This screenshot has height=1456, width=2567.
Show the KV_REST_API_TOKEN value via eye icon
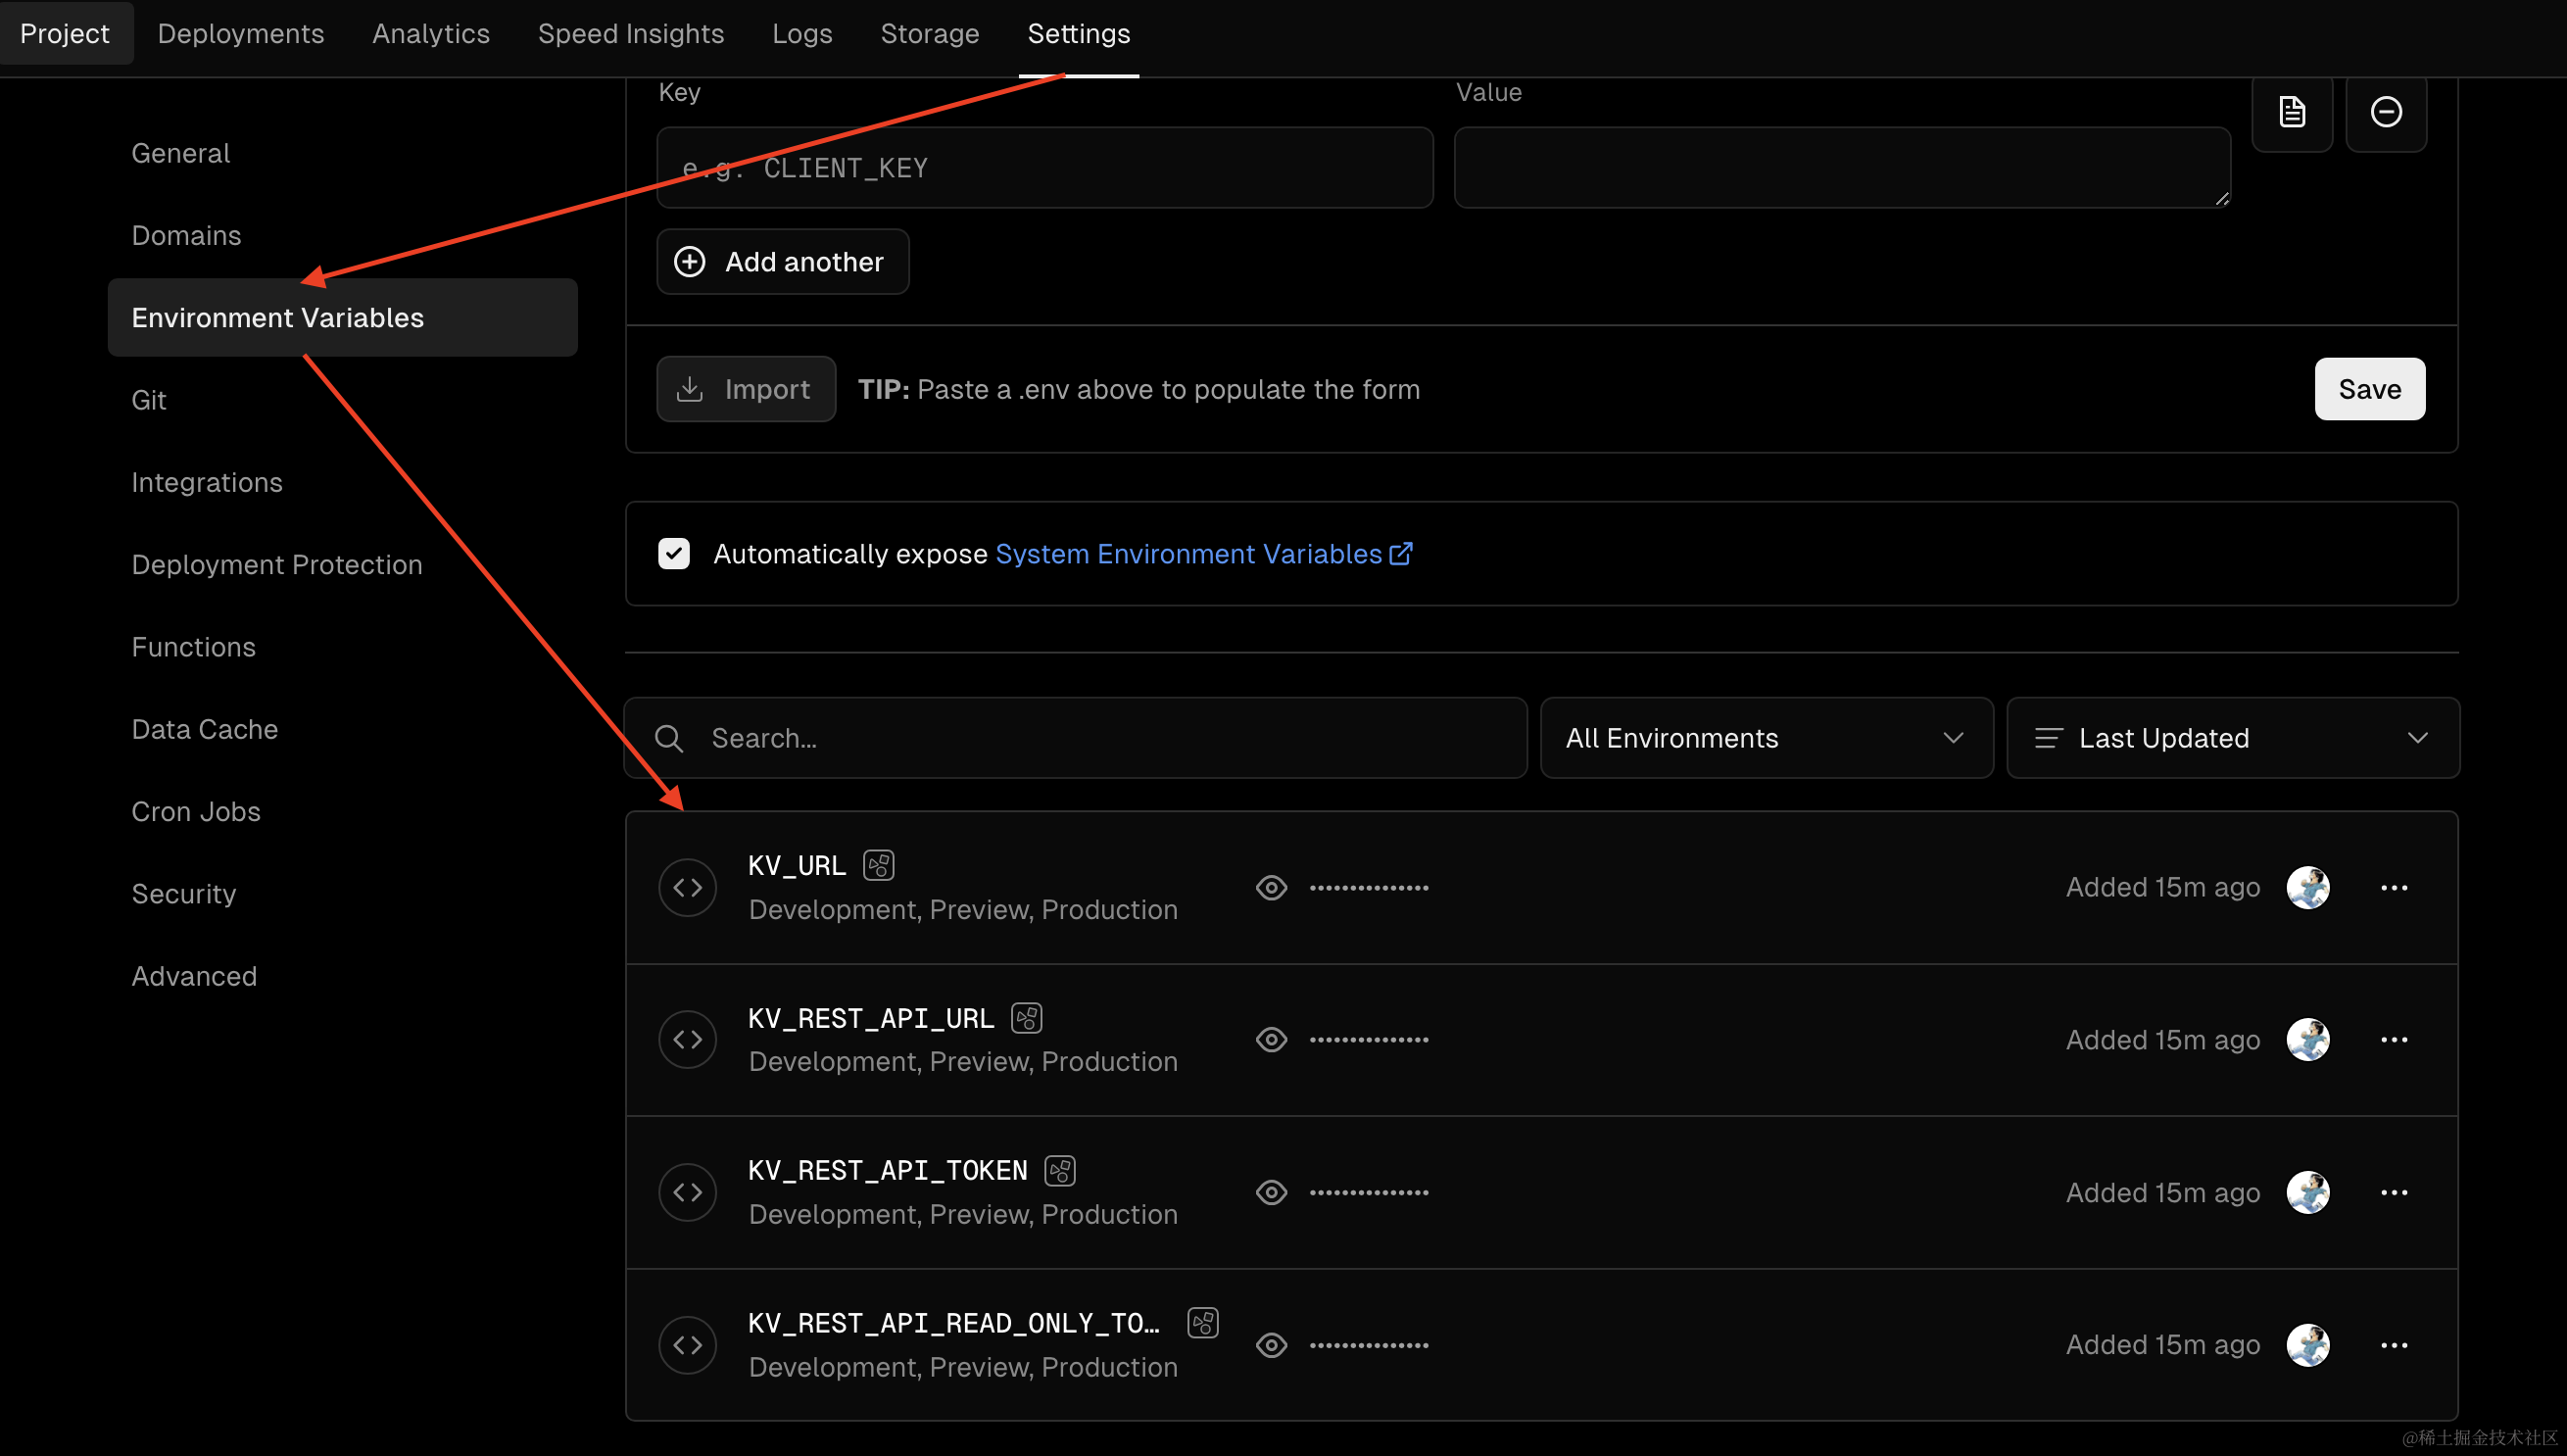(x=1271, y=1192)
